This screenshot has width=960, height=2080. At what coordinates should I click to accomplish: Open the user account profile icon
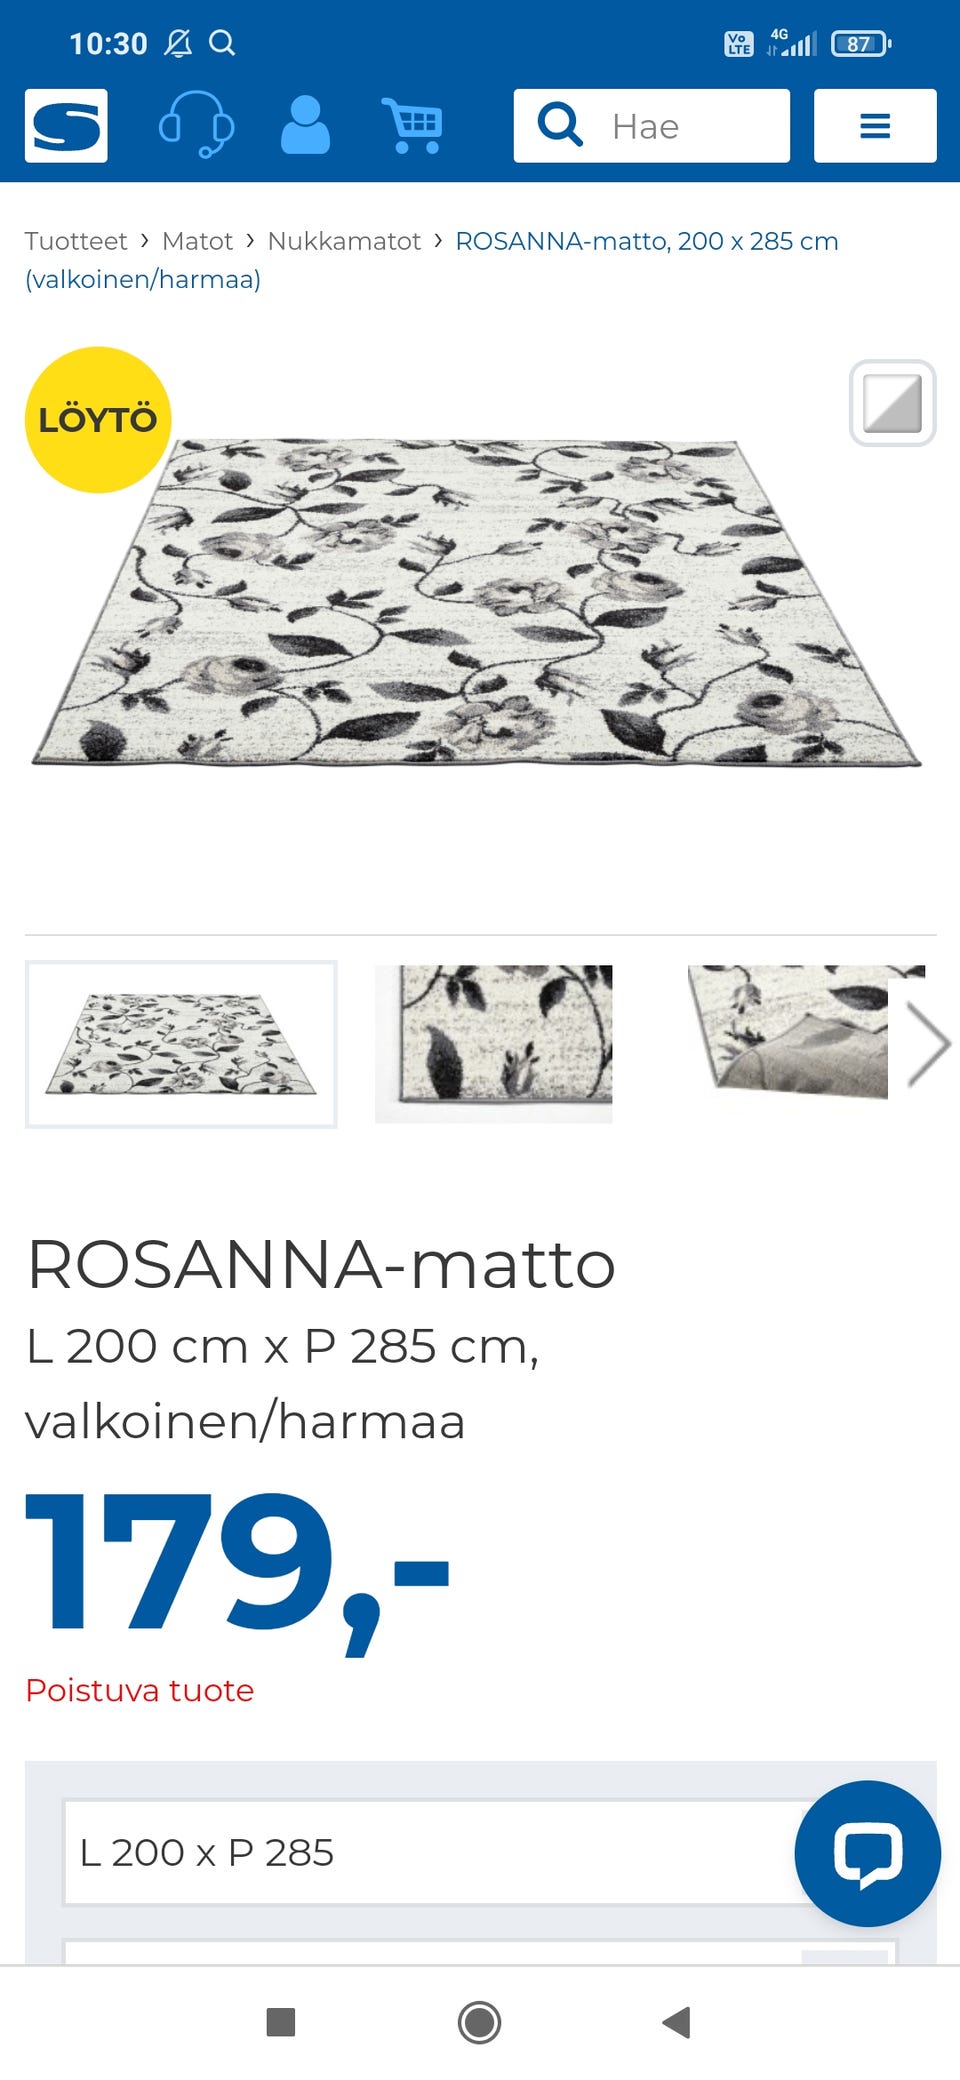pyautogui.click(x=305, y=125)
